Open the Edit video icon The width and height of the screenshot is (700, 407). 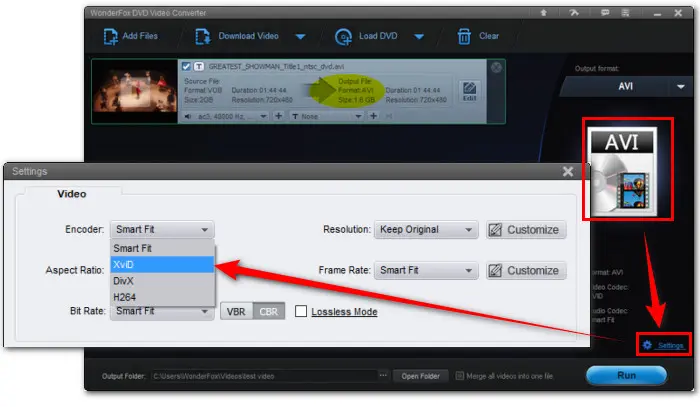(x=469, y=91)
